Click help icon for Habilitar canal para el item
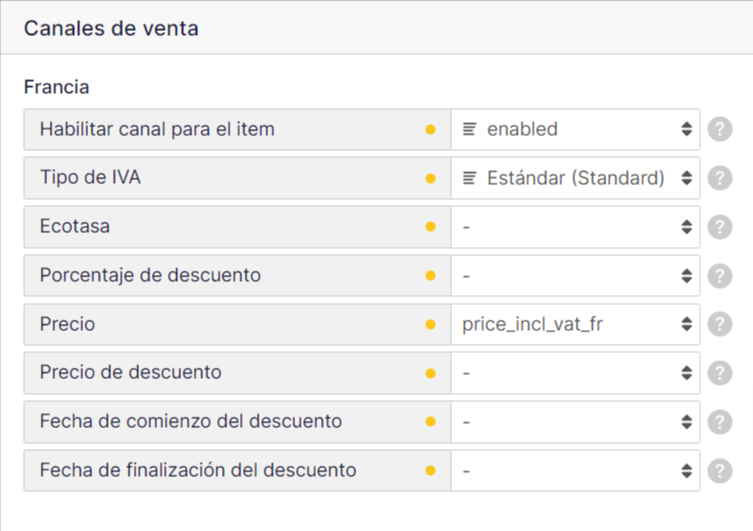 [x=719, y=130]
